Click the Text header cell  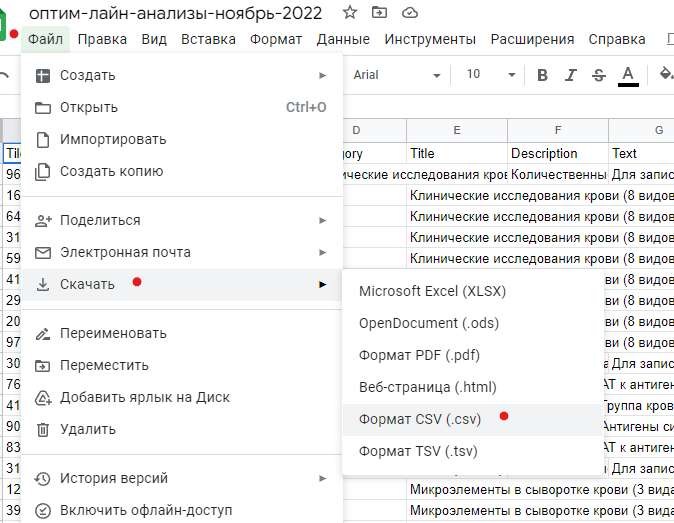click(x=641, y=153)
